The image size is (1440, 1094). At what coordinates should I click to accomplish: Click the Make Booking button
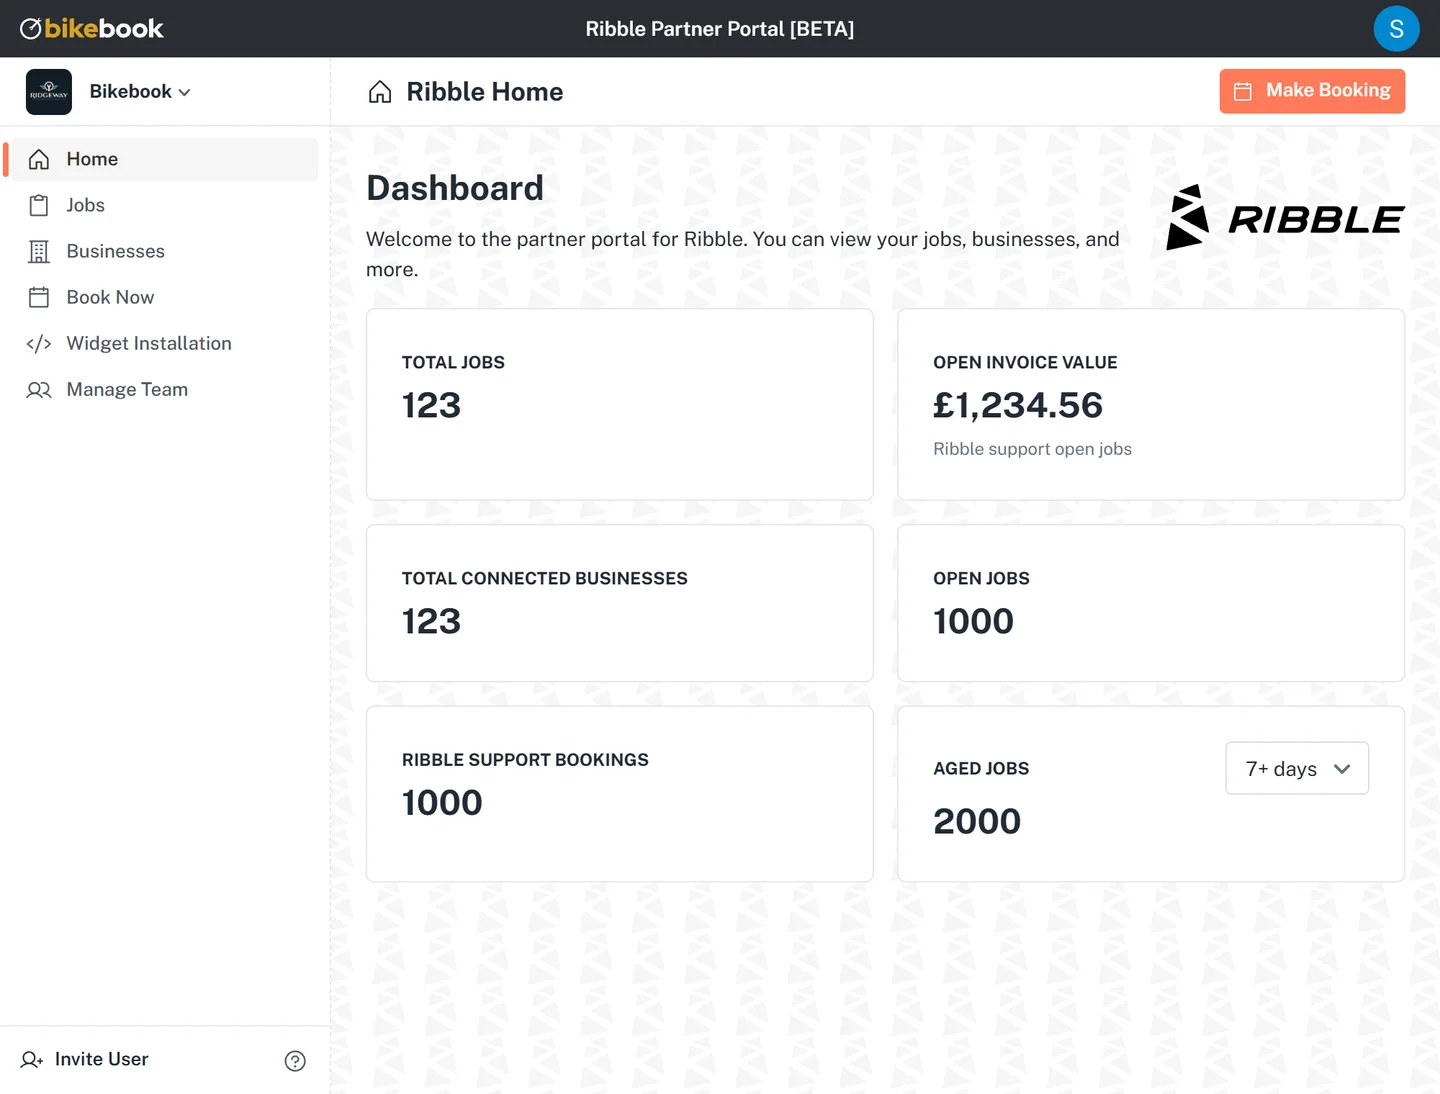(1312, 91)
